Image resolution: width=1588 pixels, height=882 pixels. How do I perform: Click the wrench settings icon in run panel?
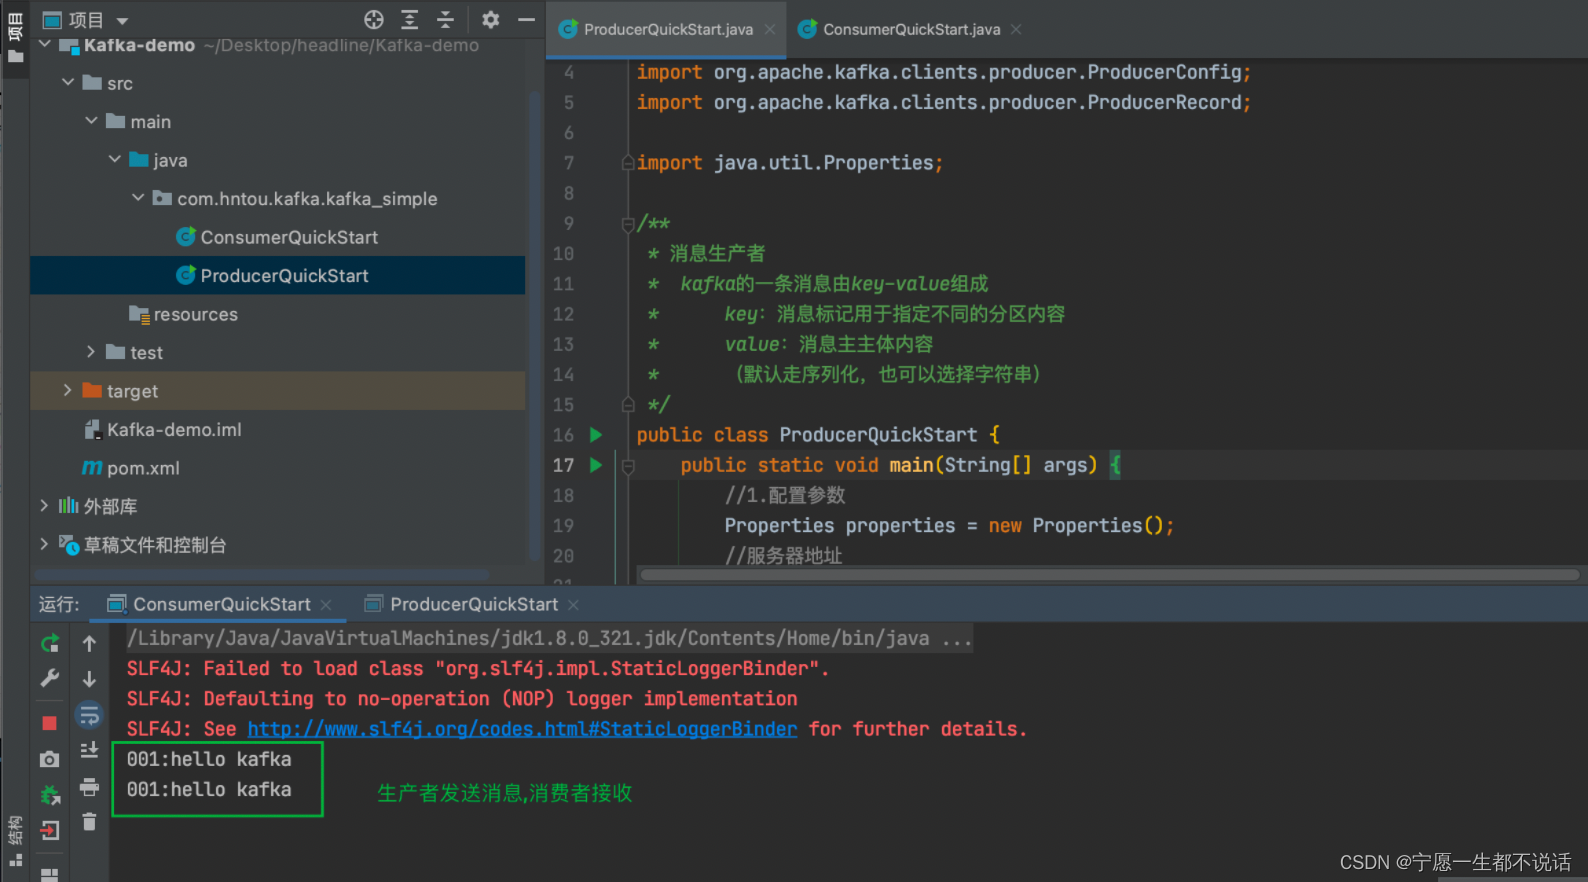tap(50, 678)
